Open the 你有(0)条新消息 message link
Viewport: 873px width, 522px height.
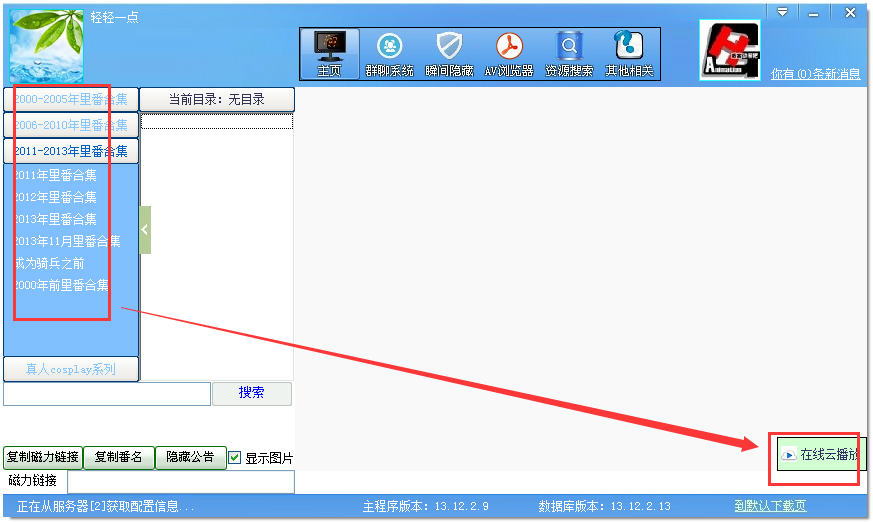[x=815, y=74]
